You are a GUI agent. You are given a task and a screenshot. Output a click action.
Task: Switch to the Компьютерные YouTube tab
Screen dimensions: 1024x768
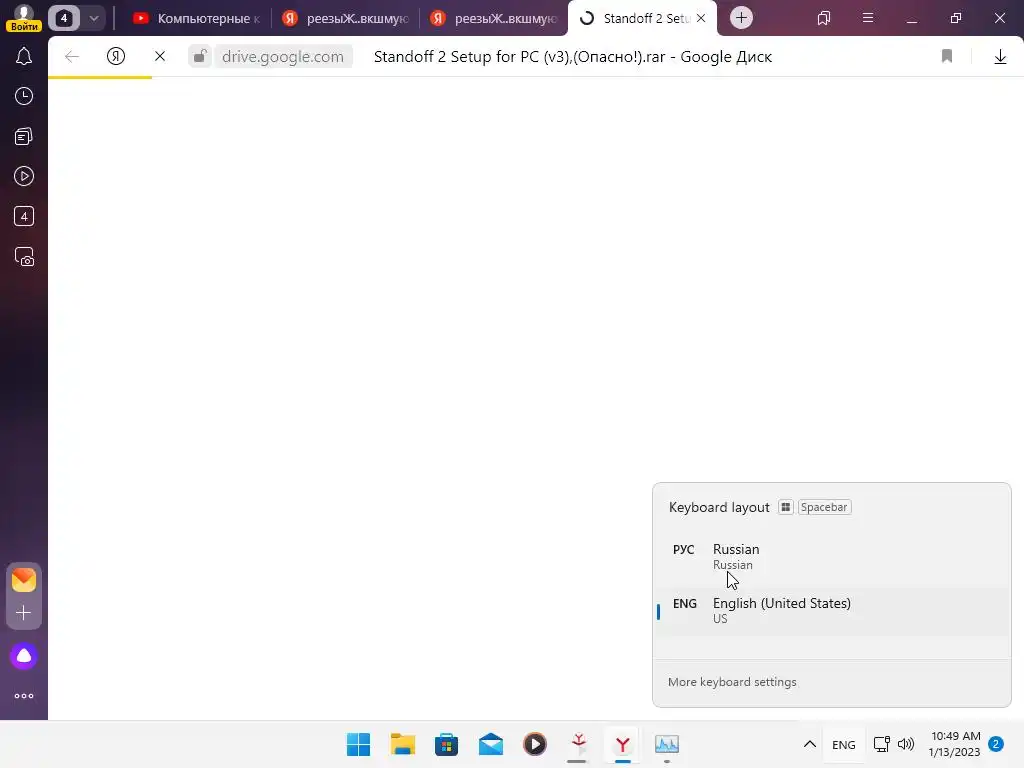pyautogui.click(x=196, y=18)
